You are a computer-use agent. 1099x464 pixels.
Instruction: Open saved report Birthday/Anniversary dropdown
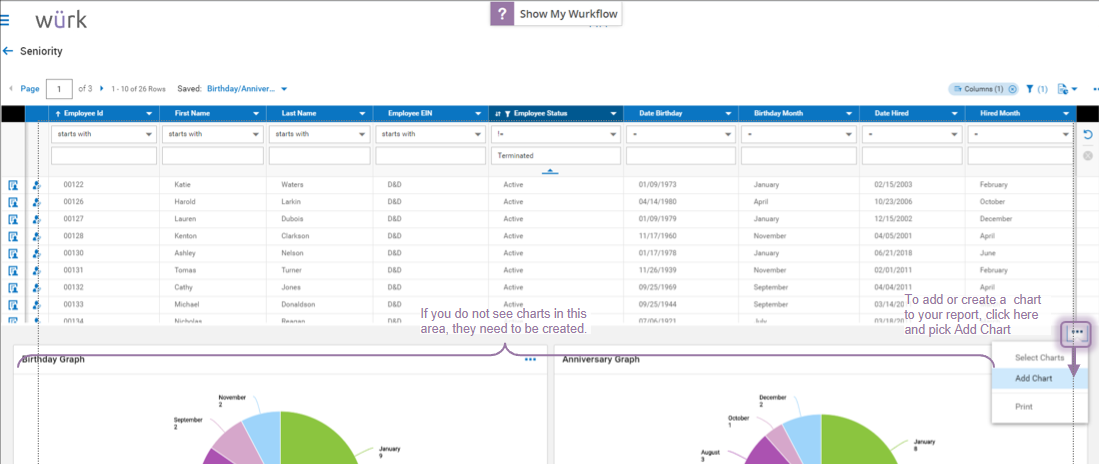(247, 89)
